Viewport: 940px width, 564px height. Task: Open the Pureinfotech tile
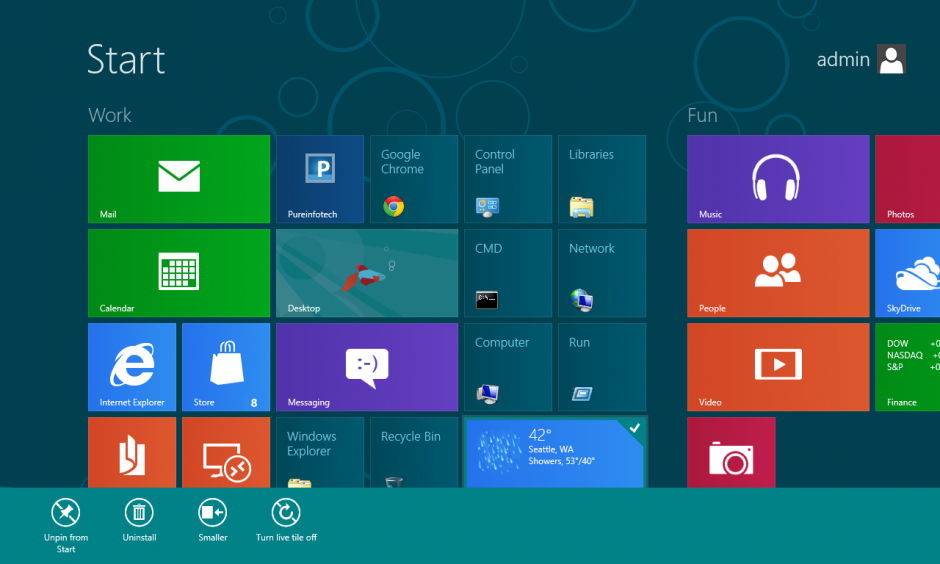coord(320,179)
